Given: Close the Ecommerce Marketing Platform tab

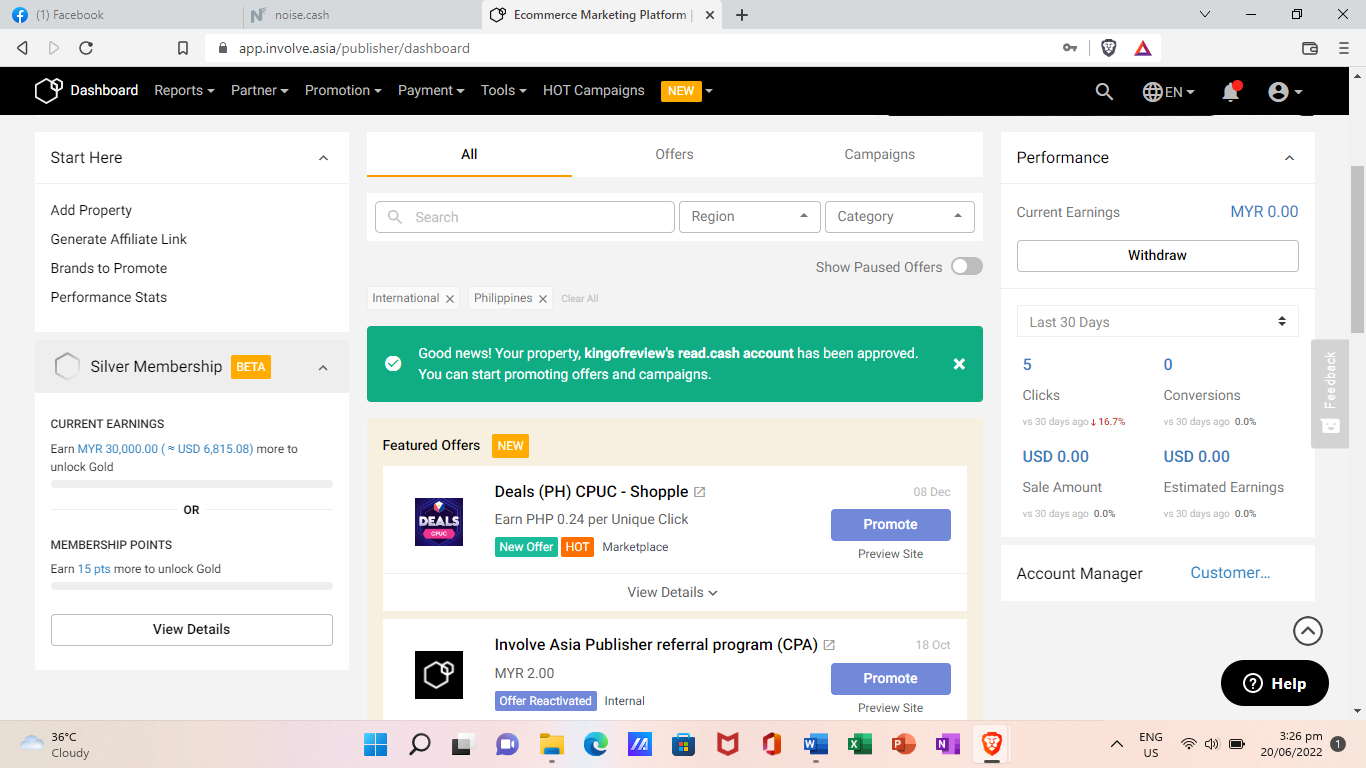Looking at the screenshot, I should pos(710,15).
